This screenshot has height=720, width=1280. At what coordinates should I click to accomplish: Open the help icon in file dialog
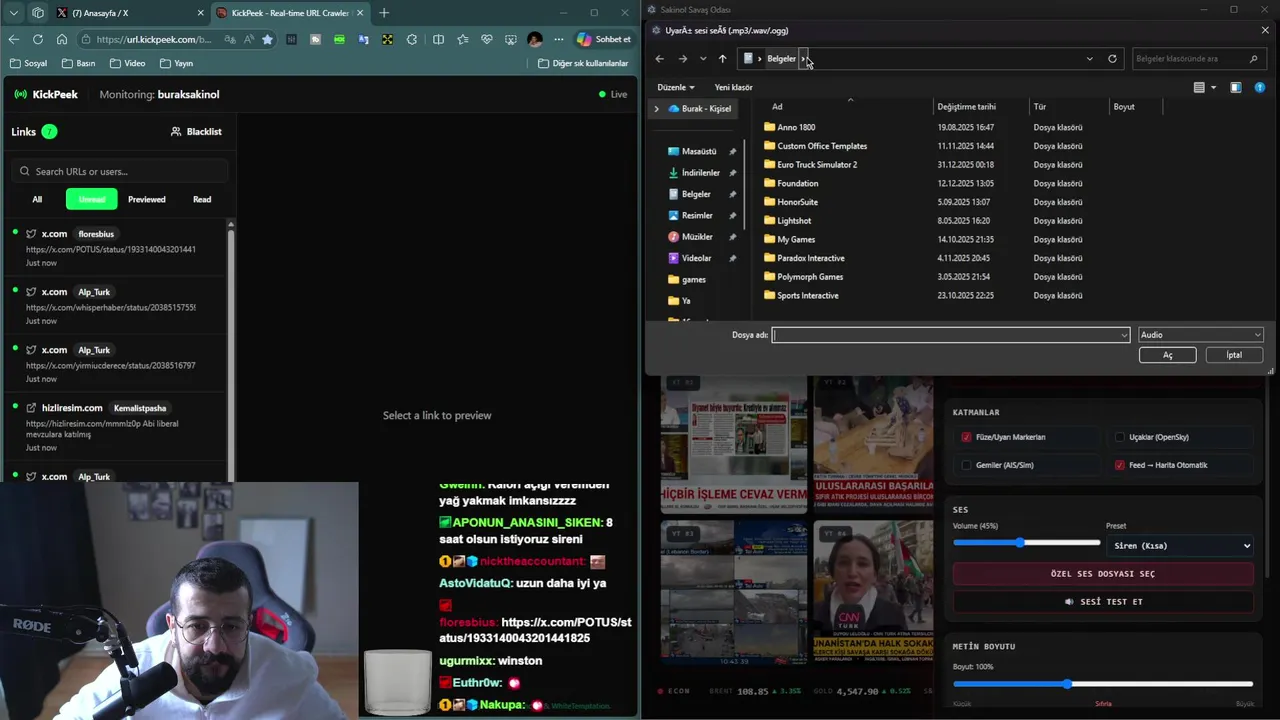(1259, 87)
